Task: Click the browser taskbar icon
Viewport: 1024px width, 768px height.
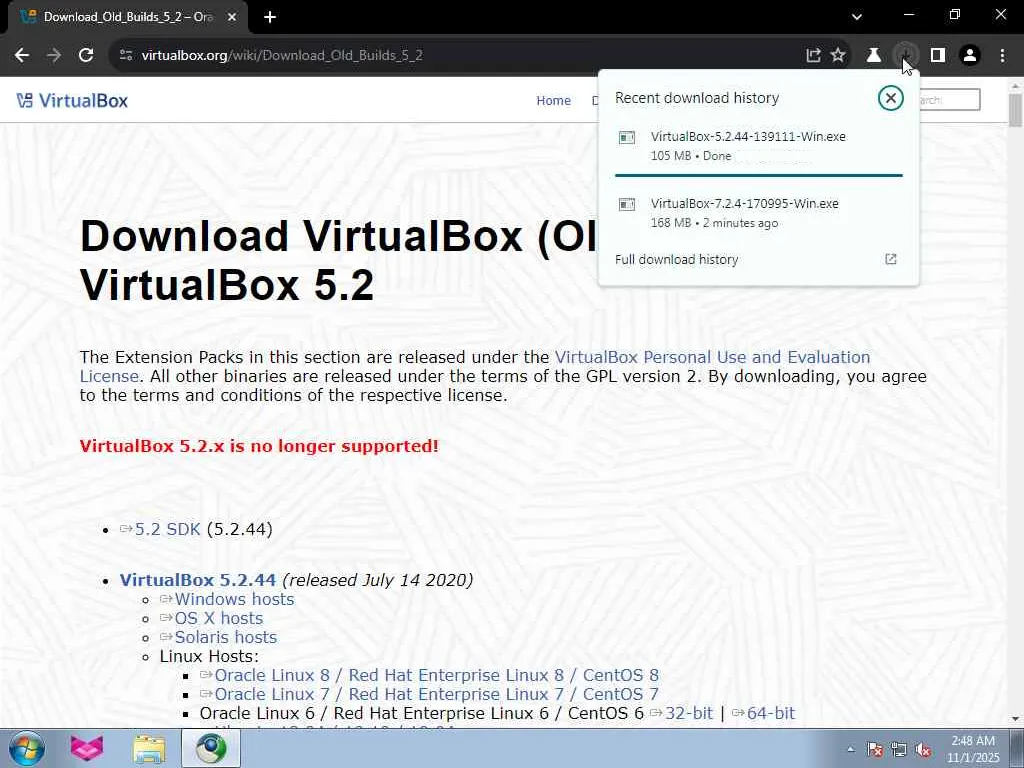Action: point(210,748)
